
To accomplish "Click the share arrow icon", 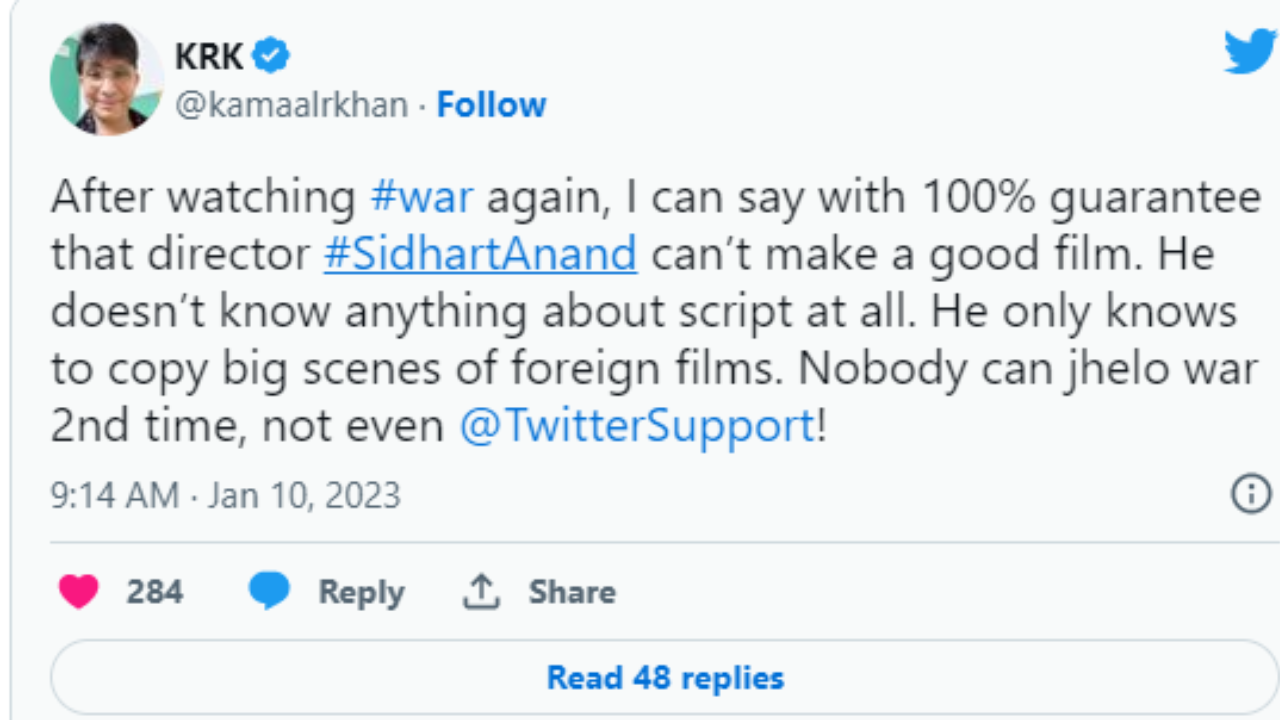I will (x=480, y=592).
